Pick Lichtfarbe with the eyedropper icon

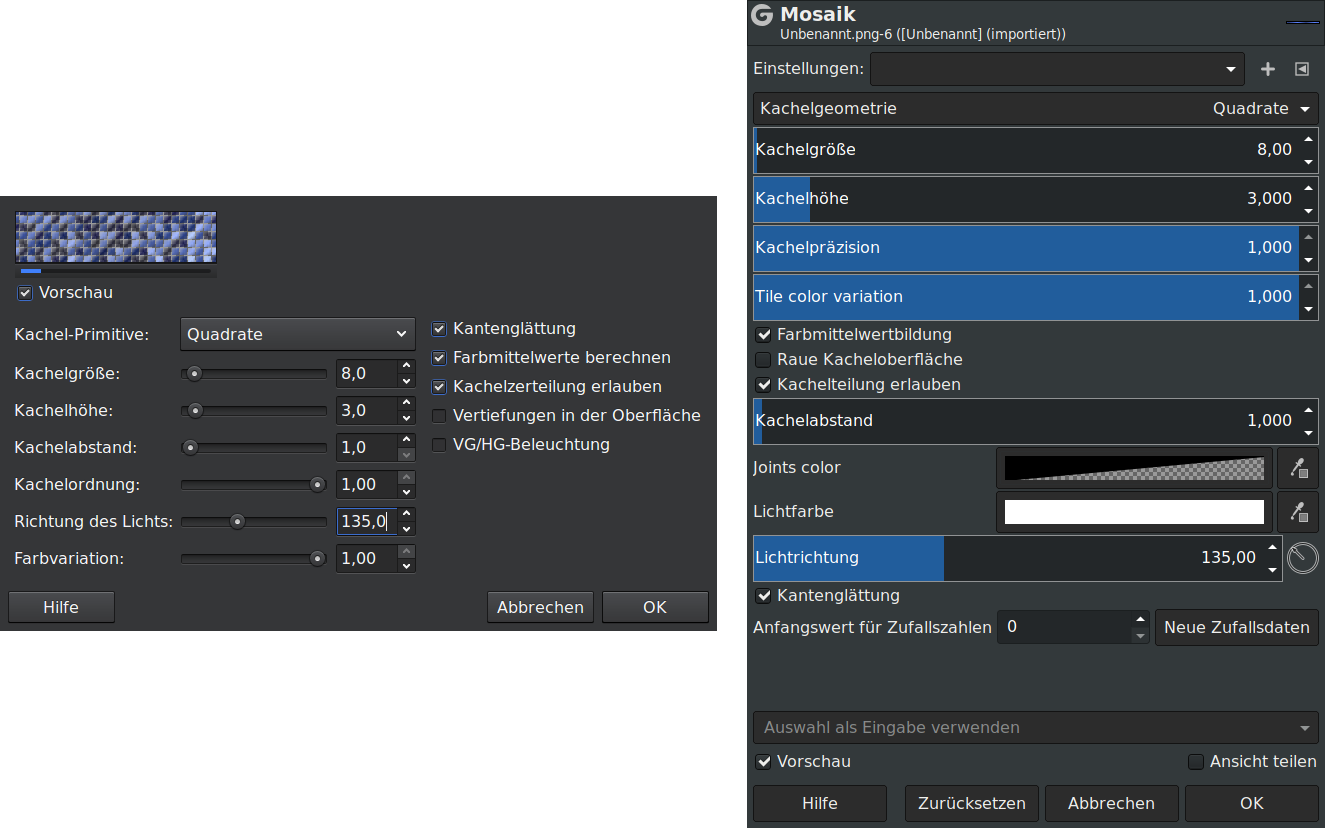click(1298, 512)
